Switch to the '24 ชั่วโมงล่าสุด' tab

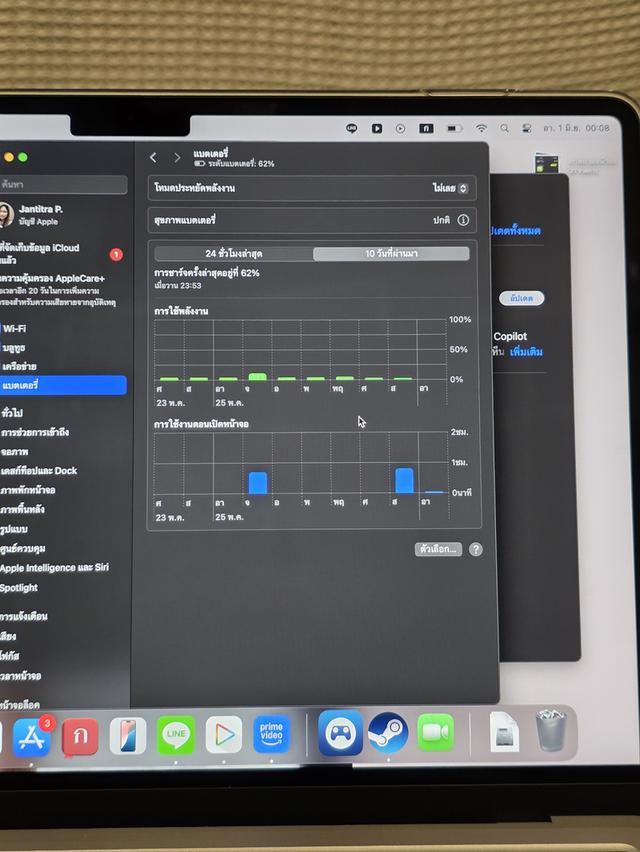234,253
